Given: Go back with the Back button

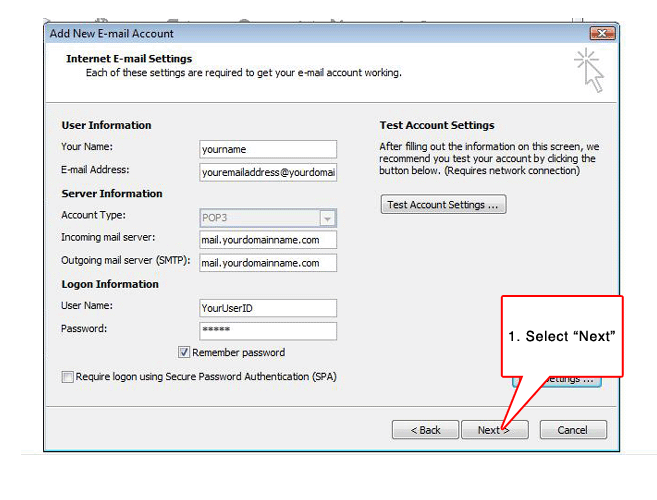Looking at the screenshot, I should [425, 430].
